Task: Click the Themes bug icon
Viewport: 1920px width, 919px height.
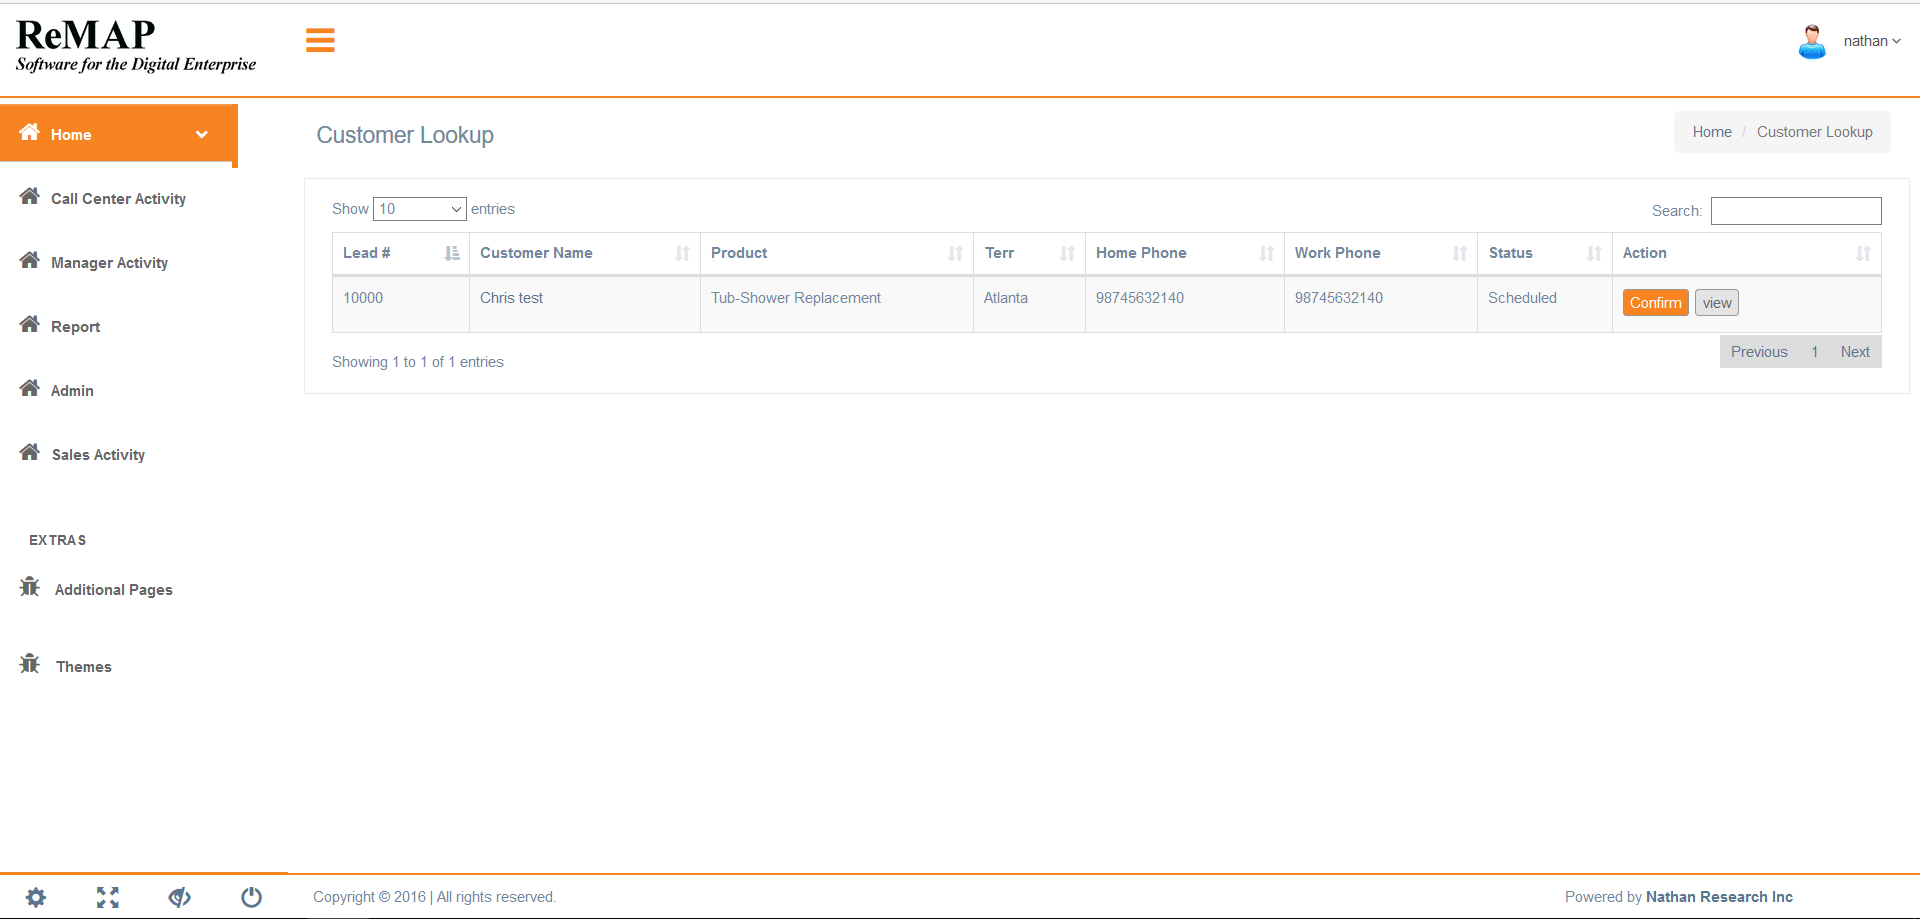Action: [x=30, y=663]
